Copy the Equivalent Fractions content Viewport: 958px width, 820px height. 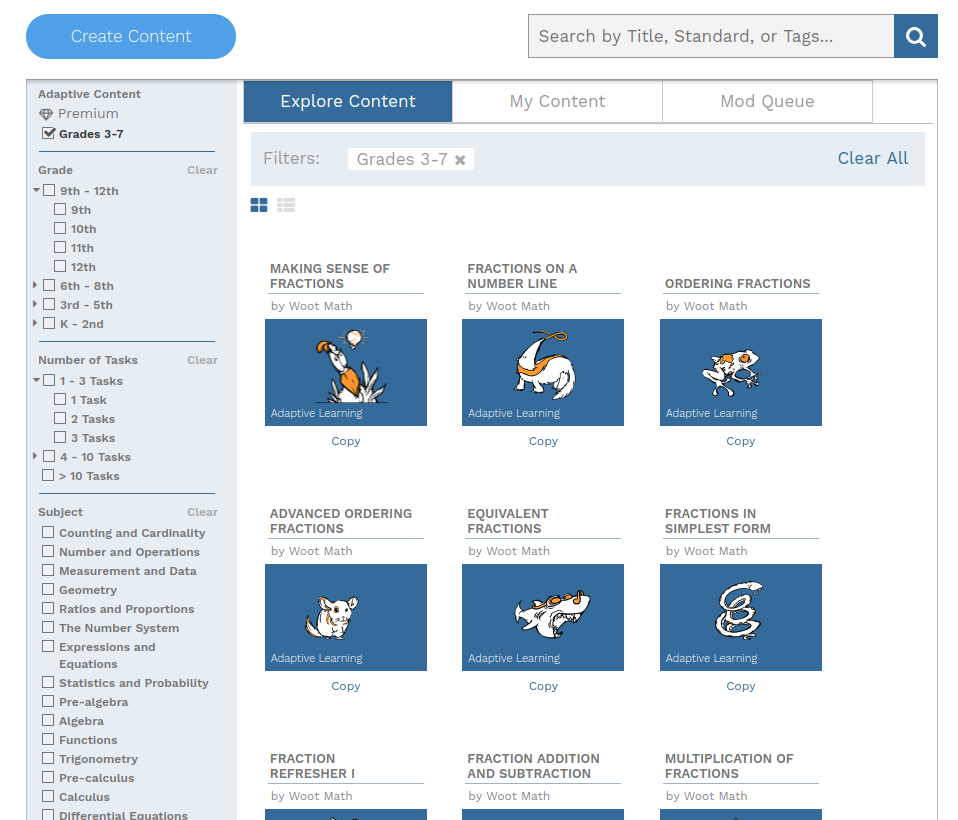[x=543, y=686]
